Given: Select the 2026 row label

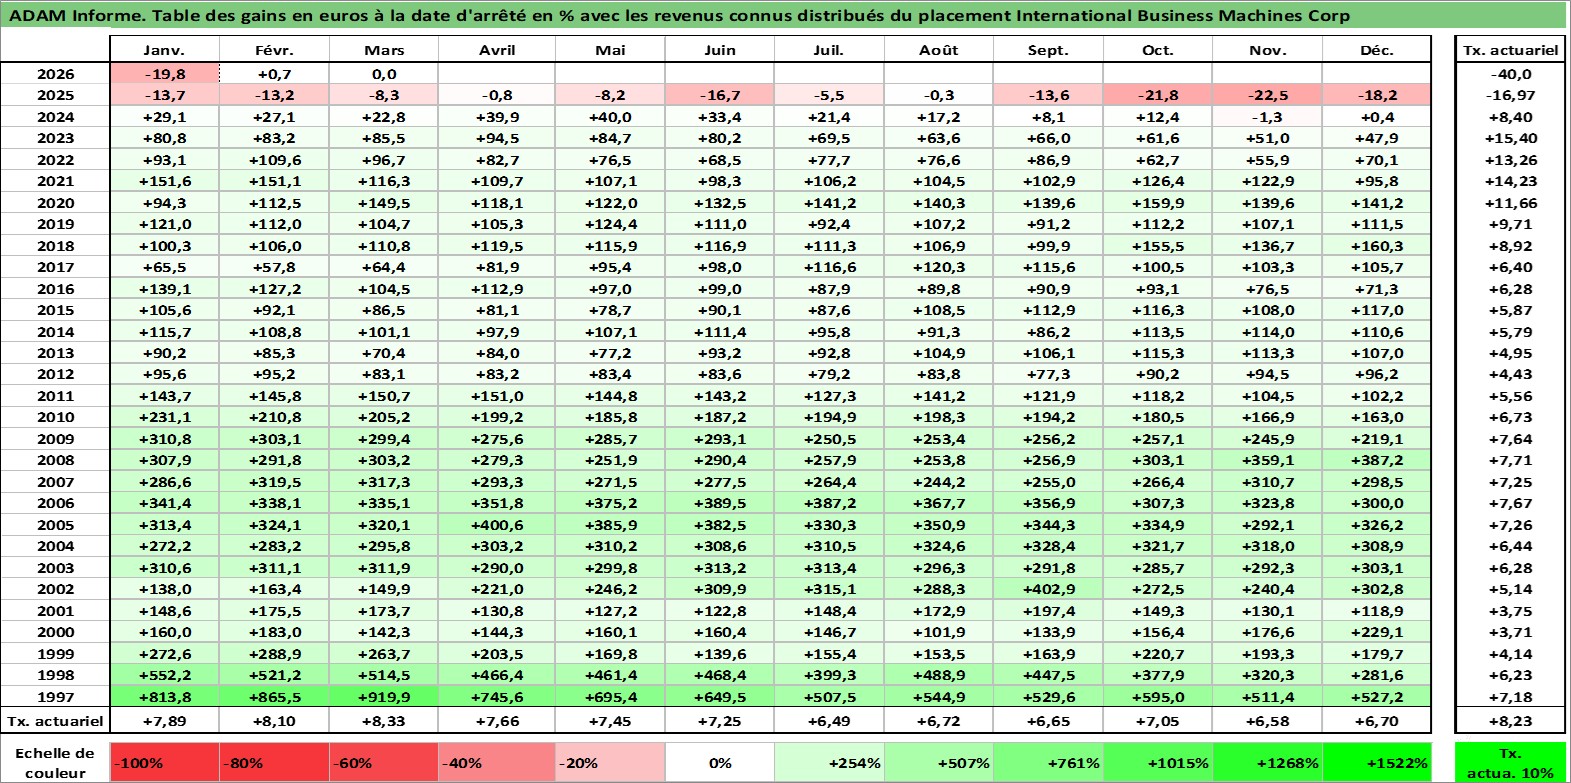Looking at the screenshot, I should (55, 74).
